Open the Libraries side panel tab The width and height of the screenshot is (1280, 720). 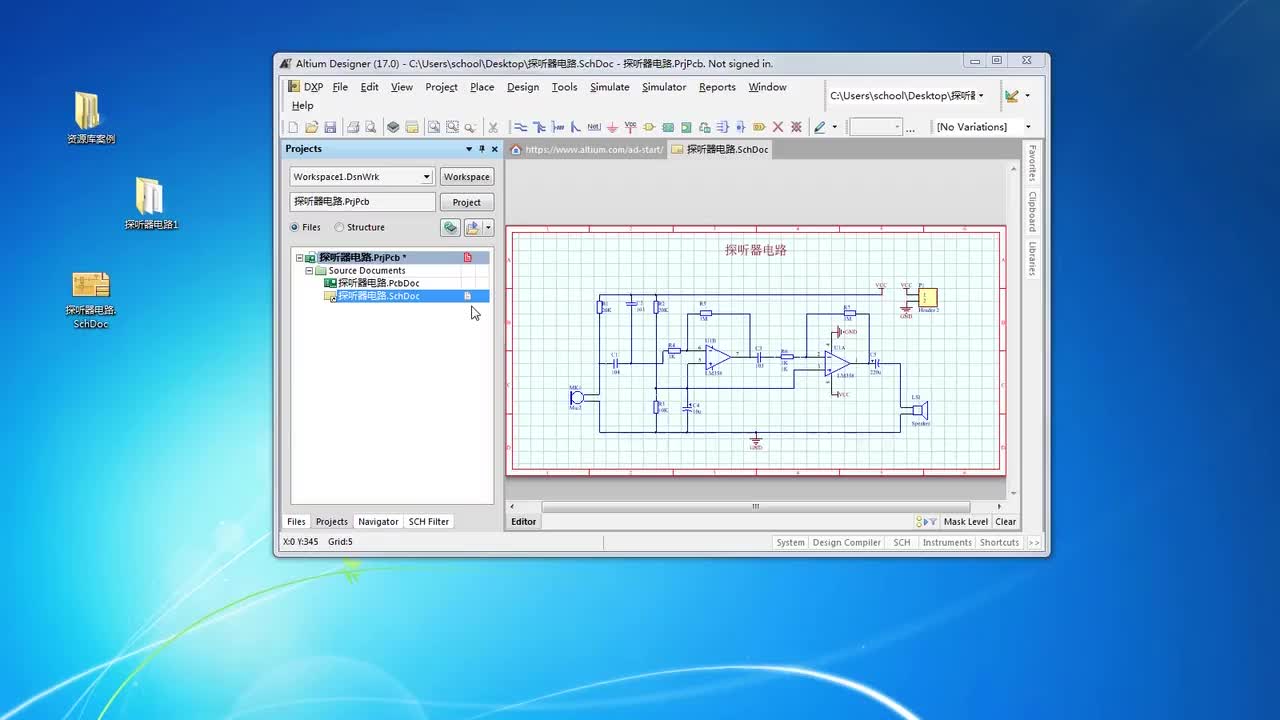click(1032, 259)
